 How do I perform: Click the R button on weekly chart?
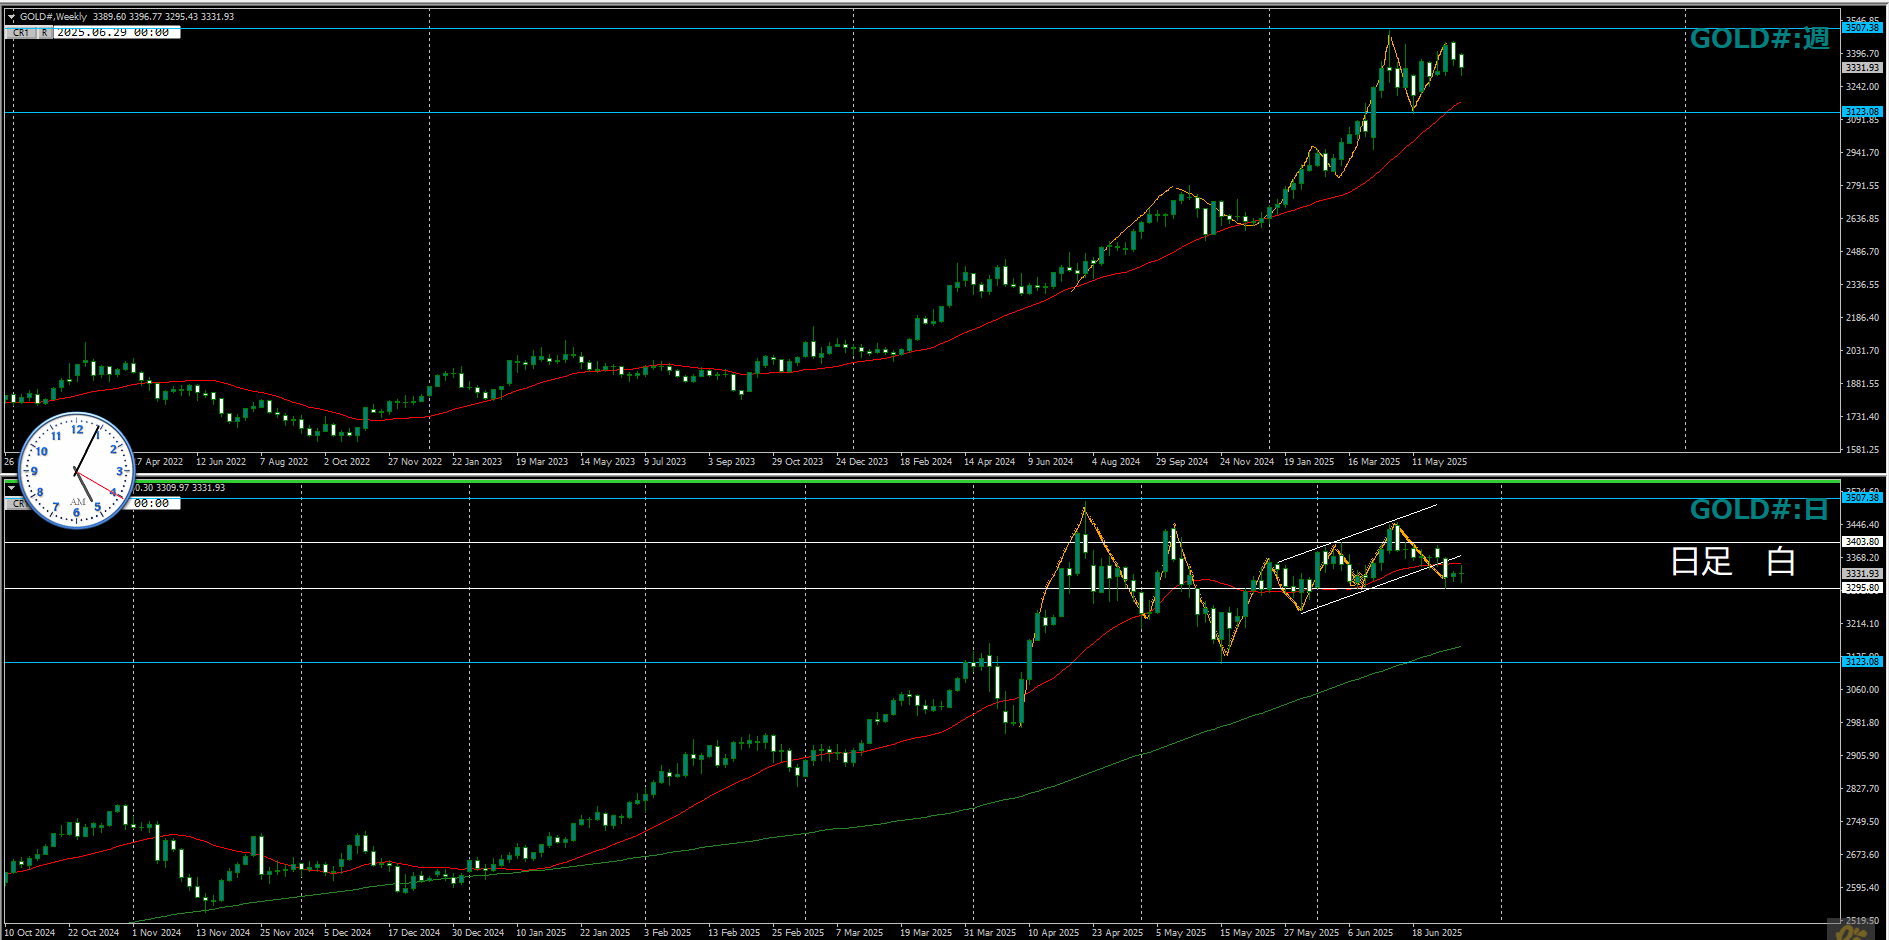tap(44, 33)
